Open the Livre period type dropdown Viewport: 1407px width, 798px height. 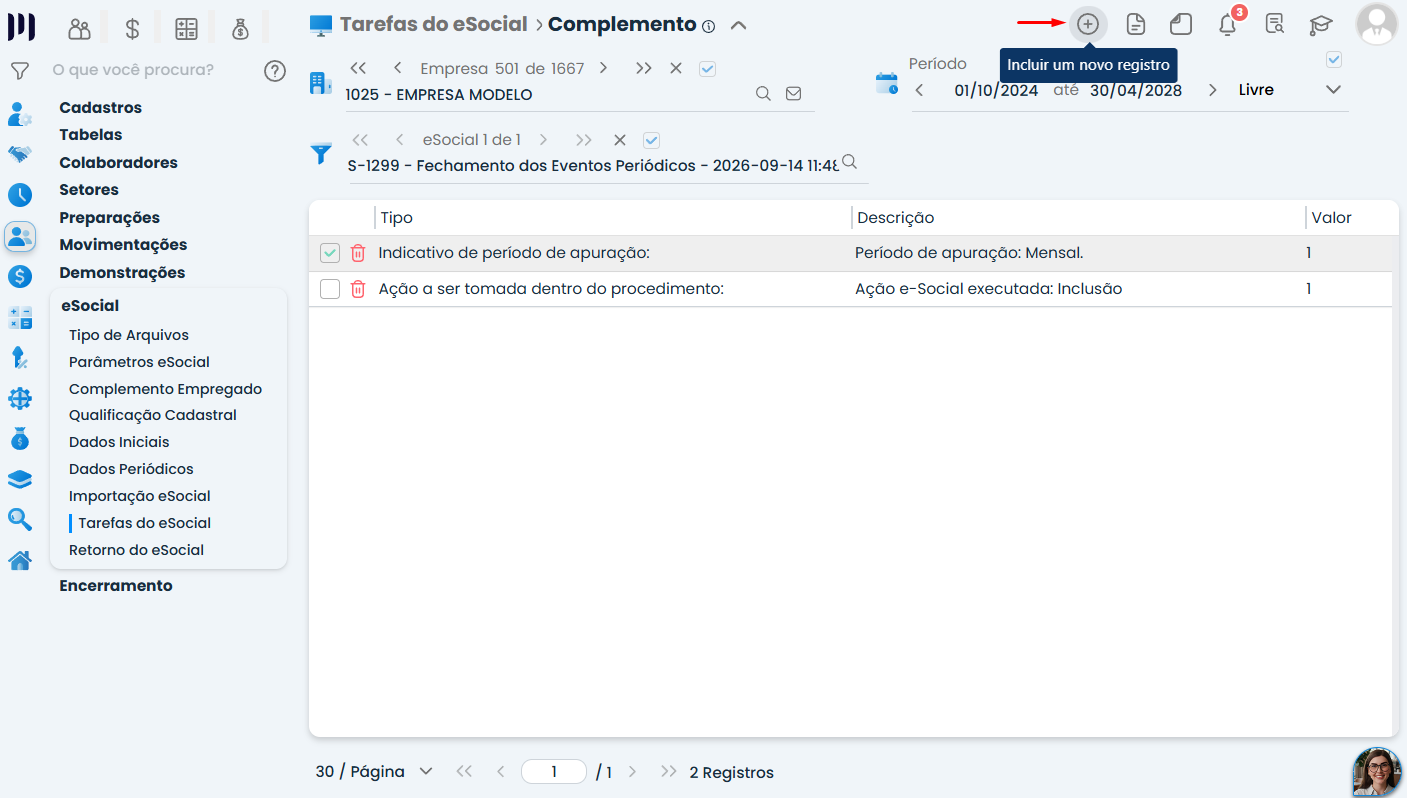click(x=1289, y=90)
